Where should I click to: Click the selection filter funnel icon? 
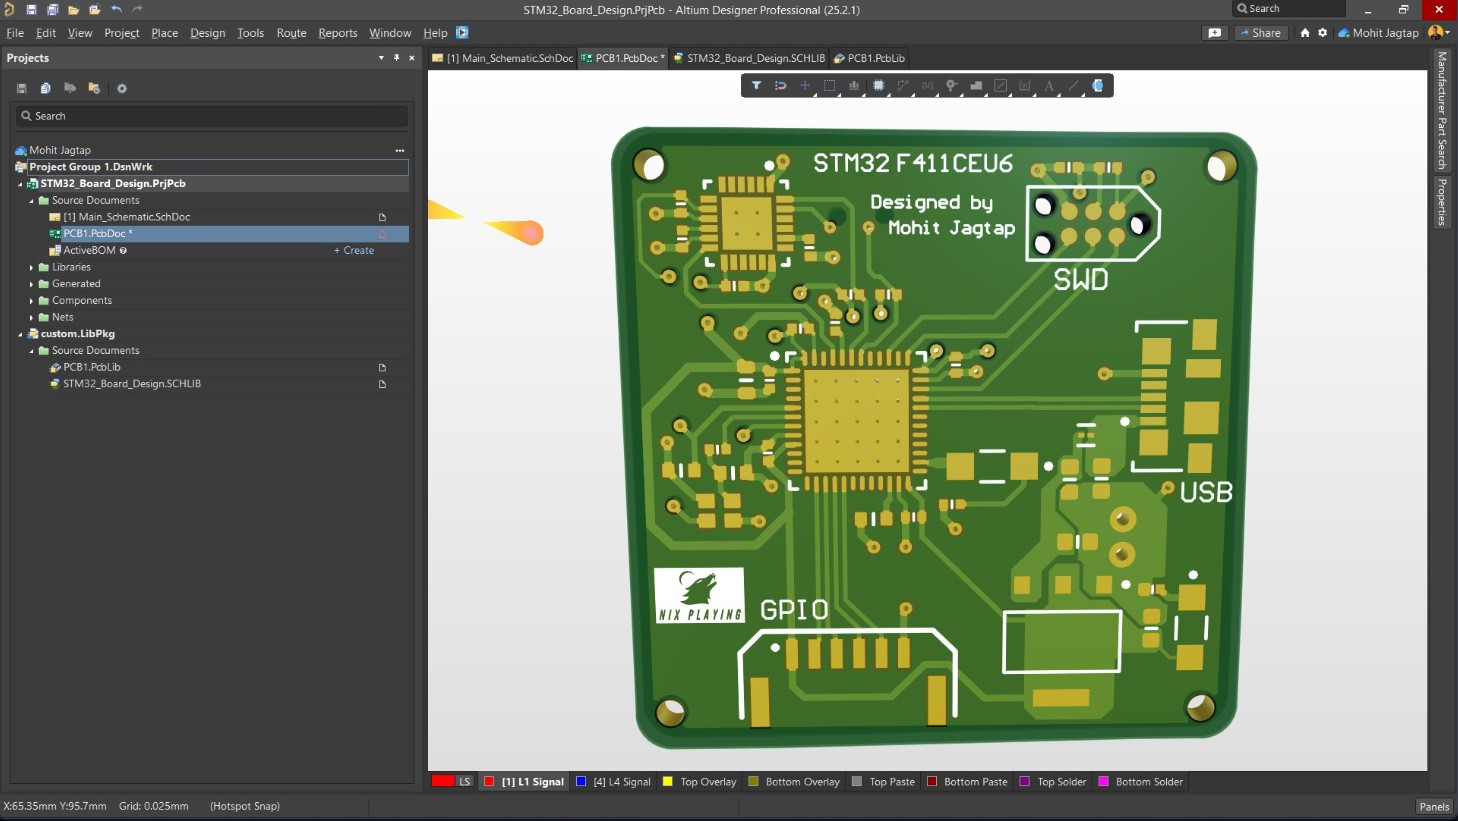tap(756, 86)
